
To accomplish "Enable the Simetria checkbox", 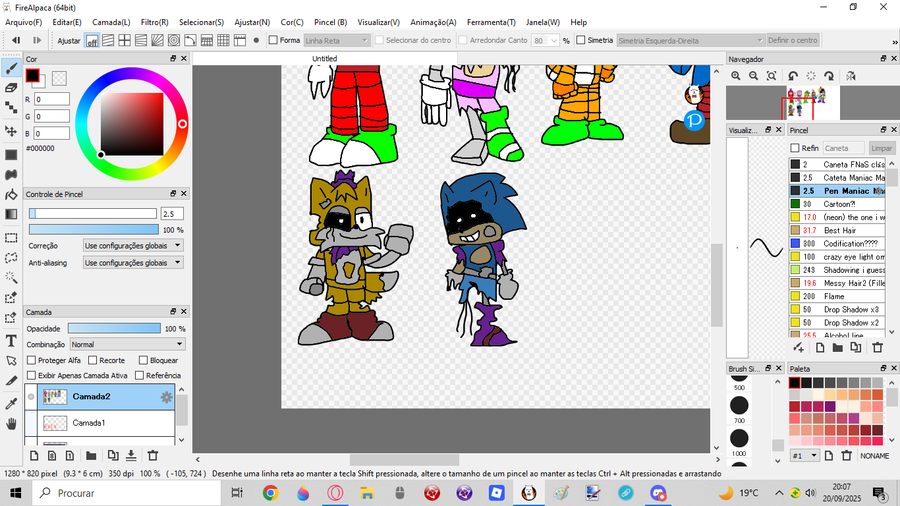I will coord(580,40).
